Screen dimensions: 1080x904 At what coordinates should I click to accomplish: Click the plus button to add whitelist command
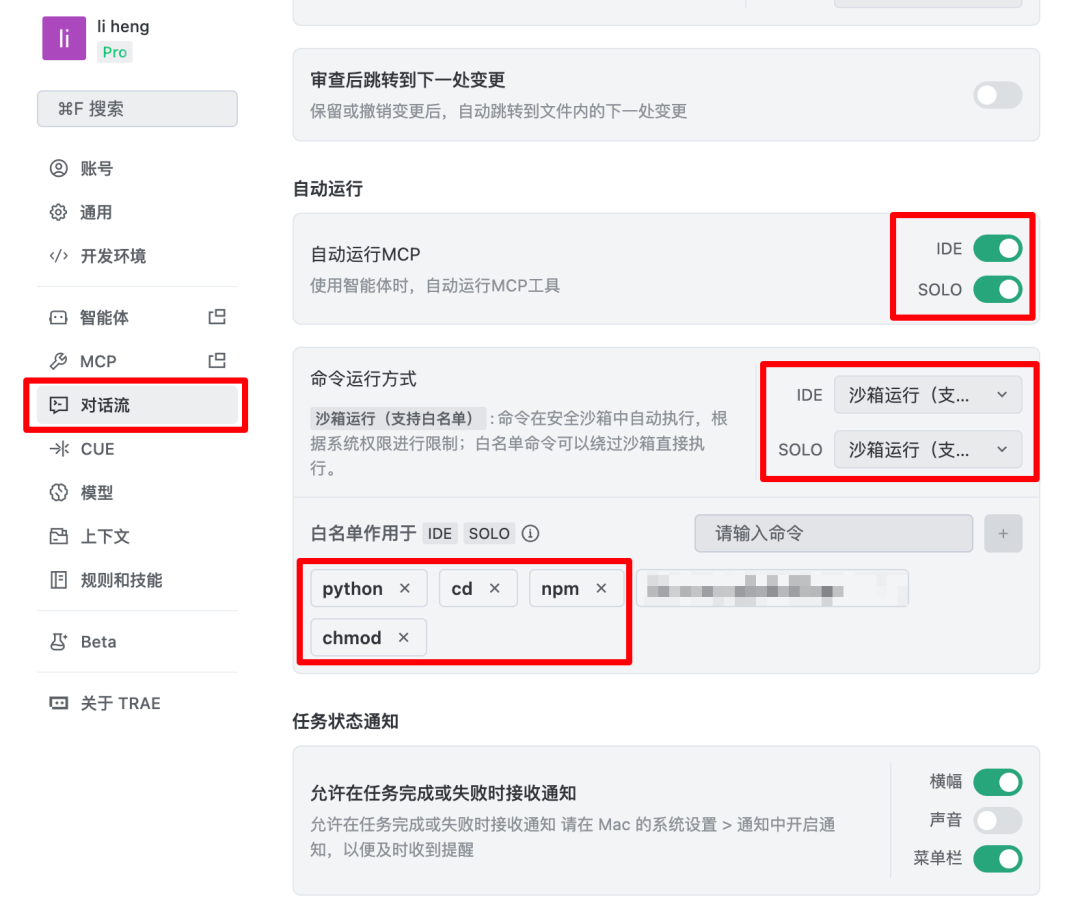tap(1003, 533)
